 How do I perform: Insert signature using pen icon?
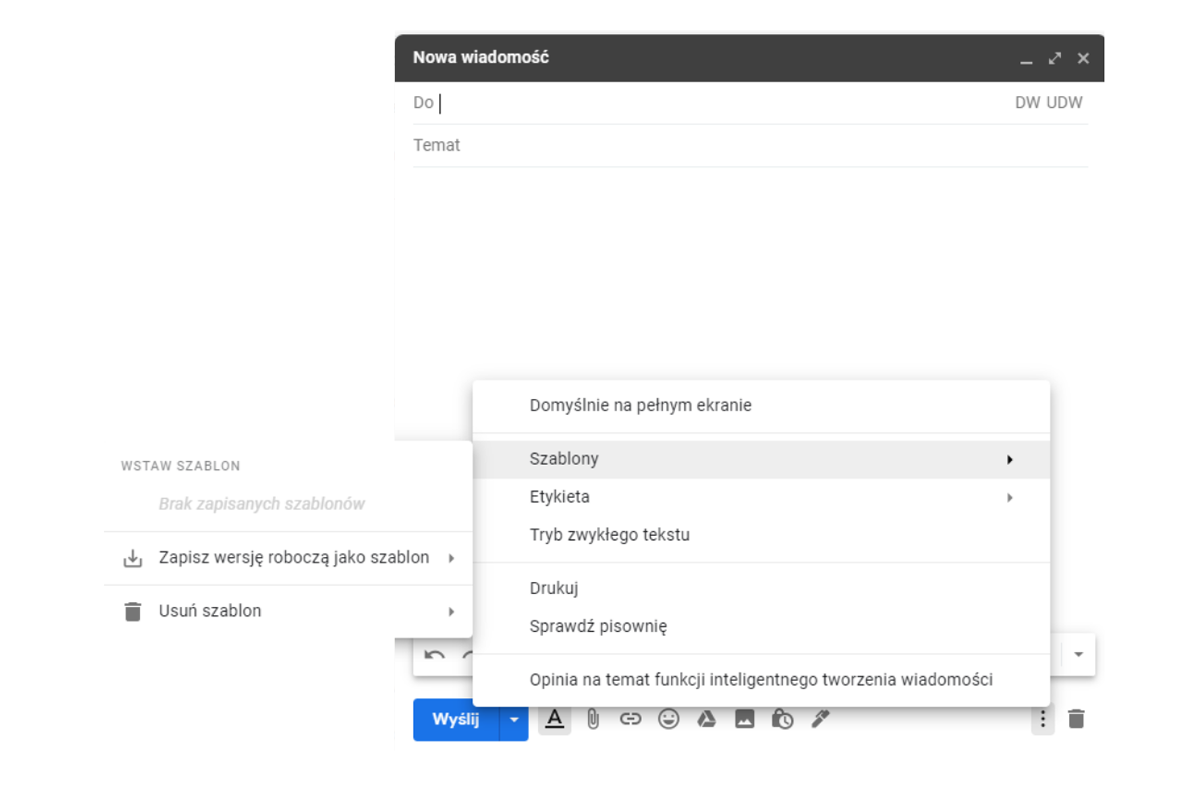[820, 719]
